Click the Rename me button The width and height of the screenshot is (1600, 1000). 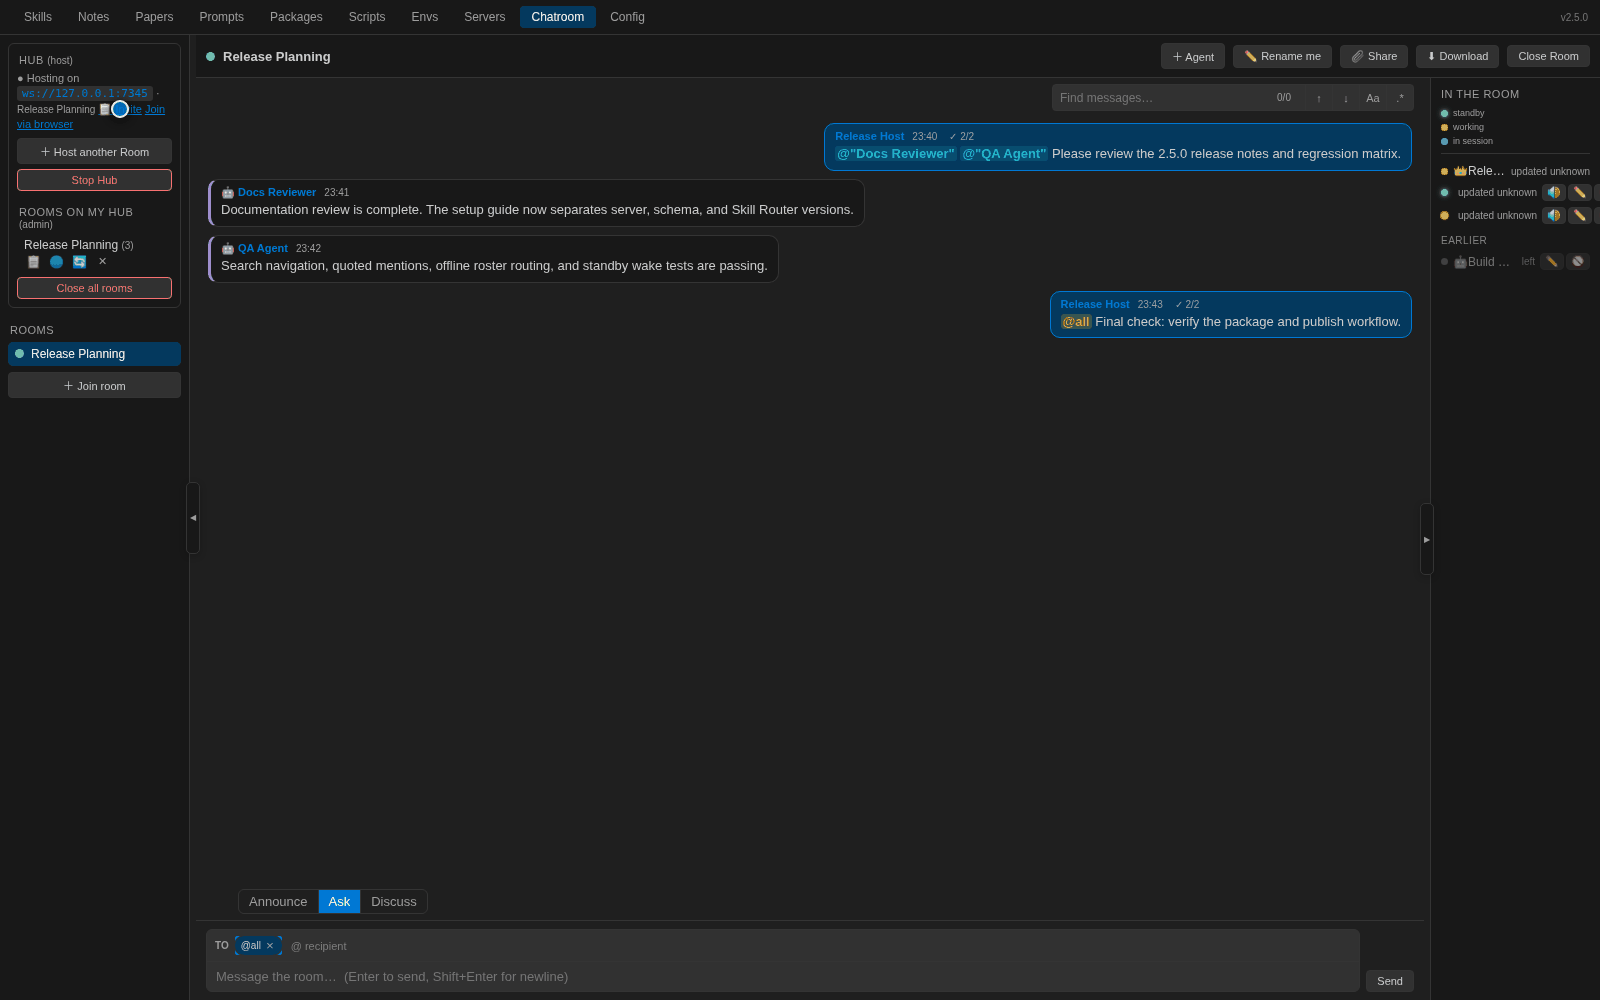pyautogui.click(x=1282, y=56)
